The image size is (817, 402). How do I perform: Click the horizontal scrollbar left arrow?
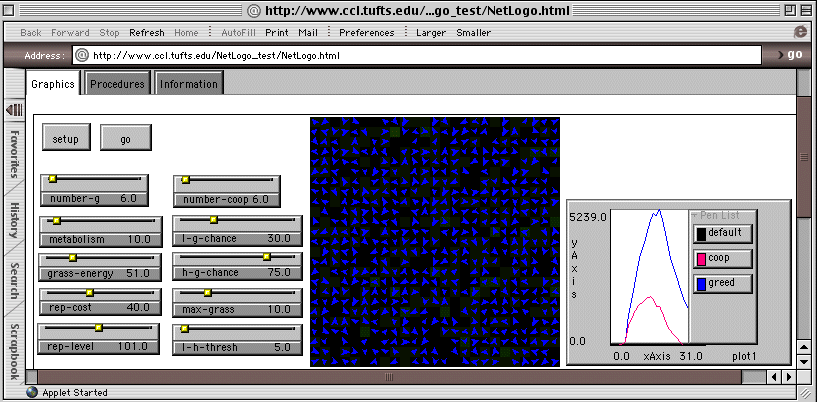772,378
